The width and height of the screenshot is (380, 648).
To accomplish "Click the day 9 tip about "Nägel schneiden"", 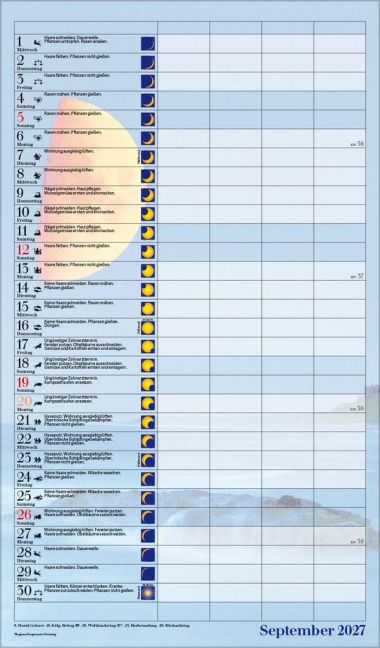I will pos(79,191).
